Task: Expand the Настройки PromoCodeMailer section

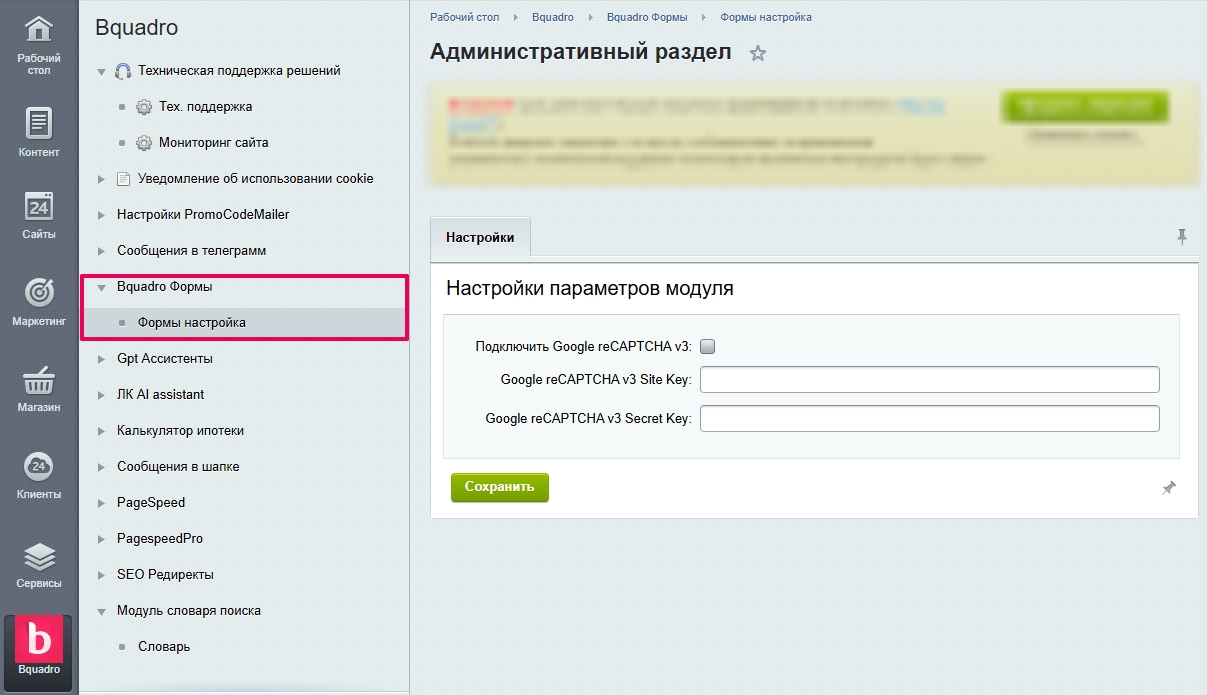Action: [x=98, y=214]
